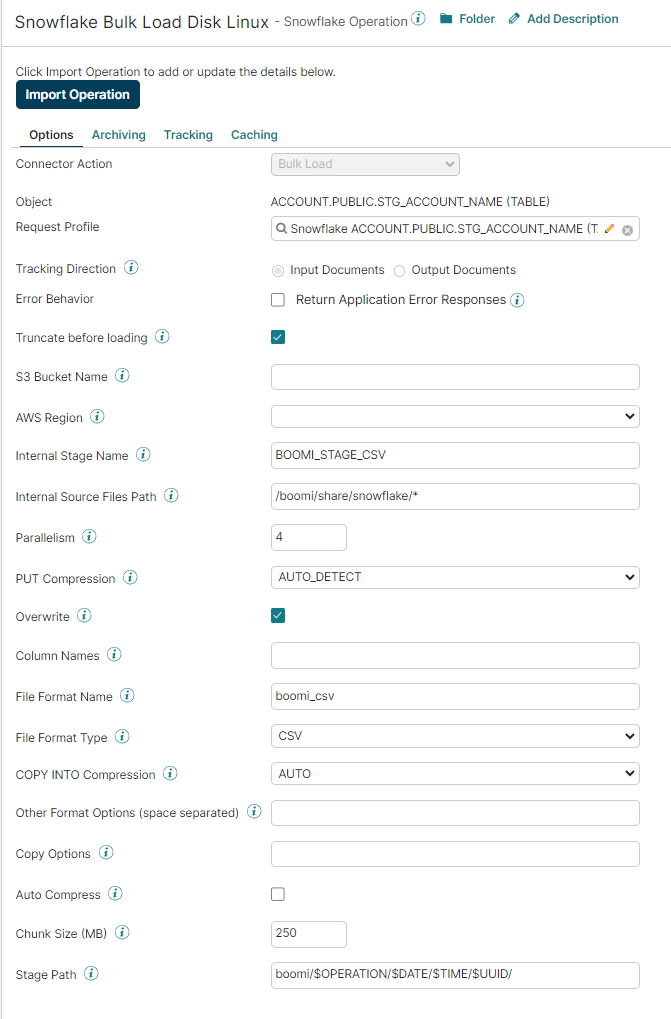Click the info icon next to Internal Stage Name
Image resolution: width=671 pixels, height=1019 pixels.
coord(143,455)
